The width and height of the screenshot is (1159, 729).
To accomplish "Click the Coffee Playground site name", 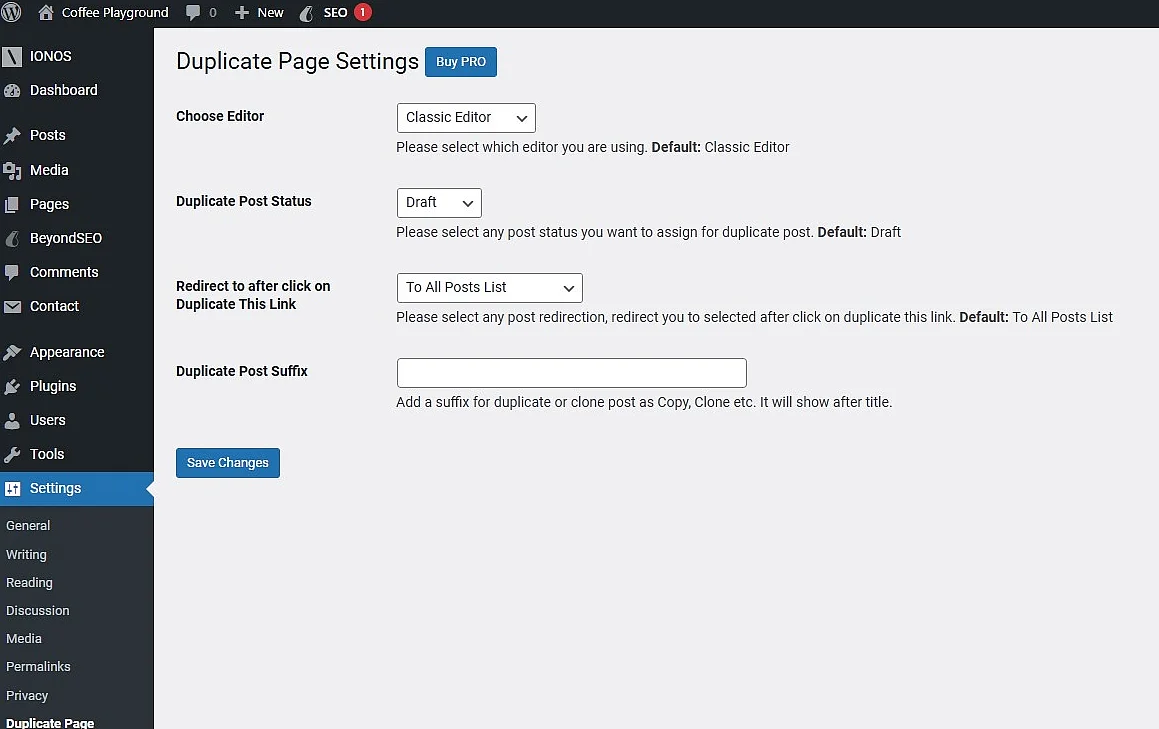I will point(115,13).
